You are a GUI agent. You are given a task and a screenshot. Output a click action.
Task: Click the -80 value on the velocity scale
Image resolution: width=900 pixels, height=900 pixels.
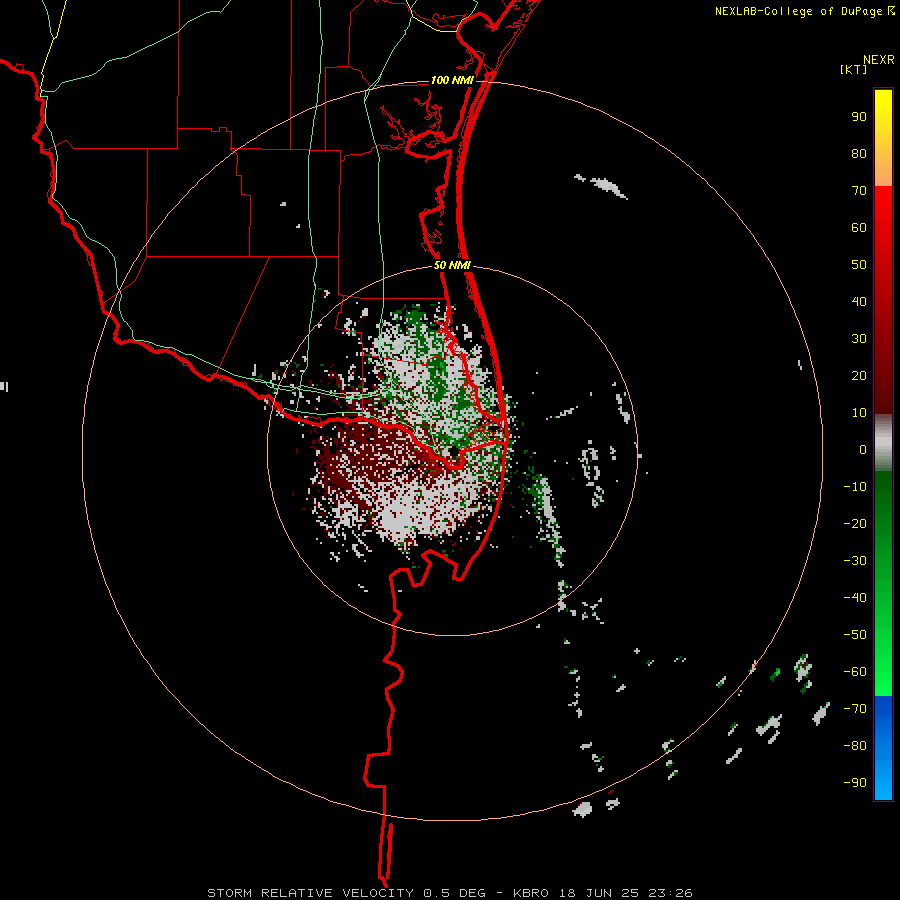[x=855, y=746]
